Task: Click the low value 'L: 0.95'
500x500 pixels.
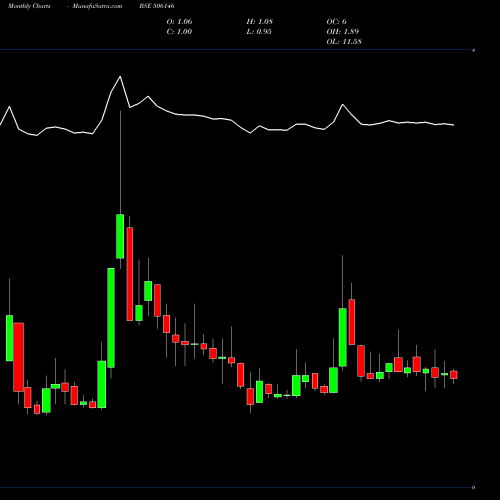Action: pos(259,32)
